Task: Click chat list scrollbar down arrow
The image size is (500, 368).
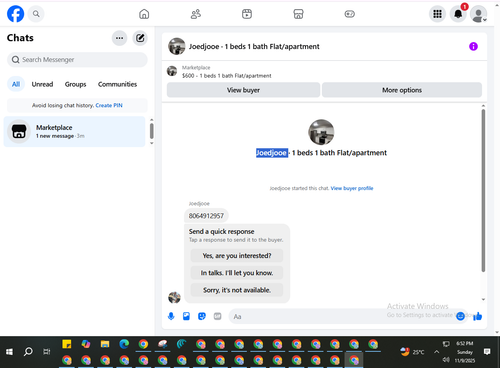Action: [x=152, y=143]
